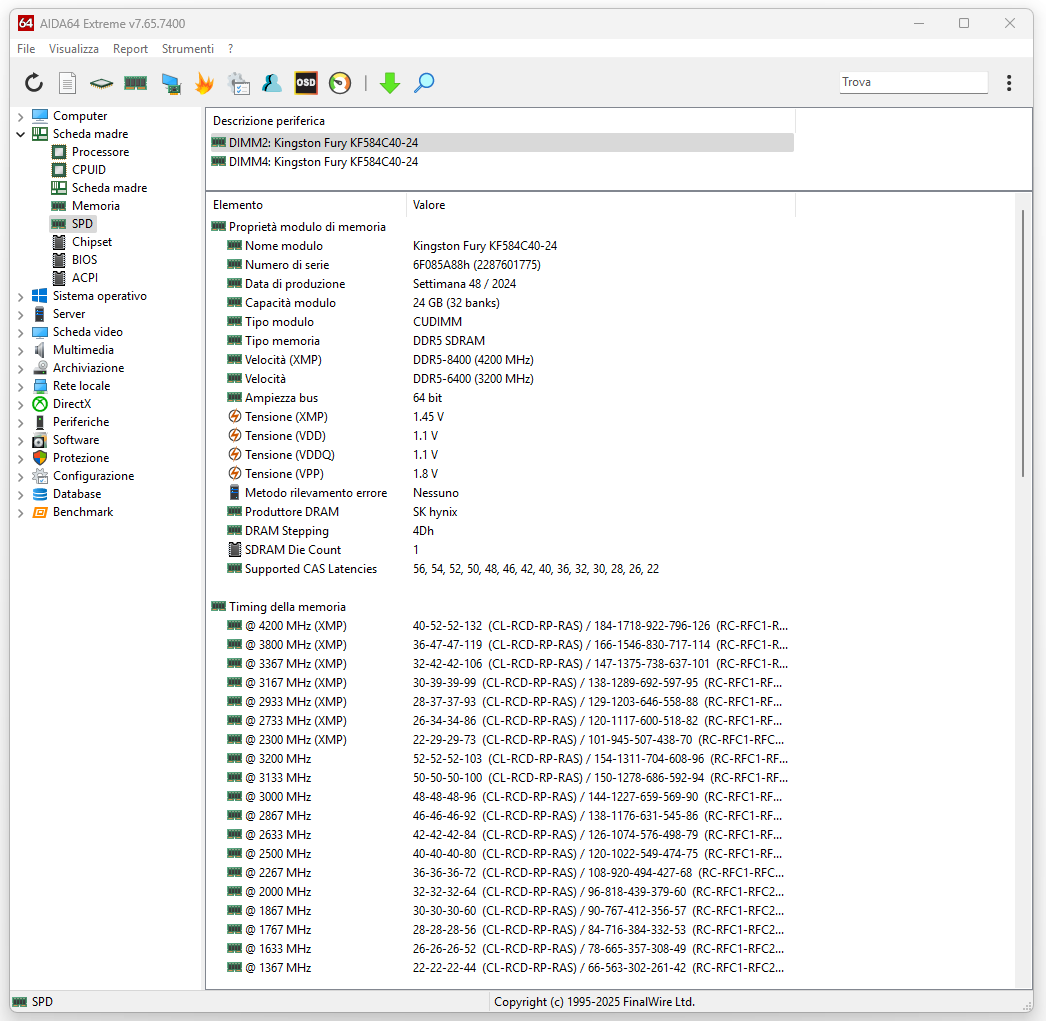Image resolution: width=1046 pixels, height=1021 pixels.
Task: Select Chipset in the tree
Action: point(91,242)
